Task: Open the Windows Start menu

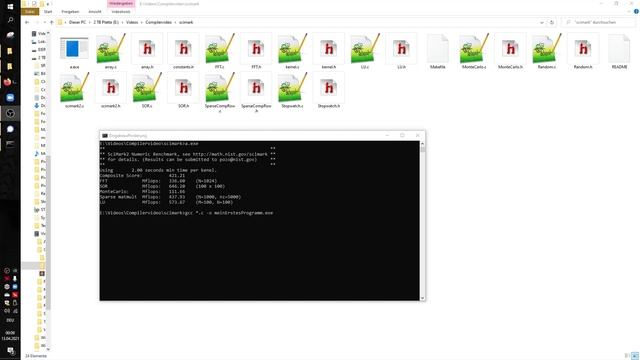Action: 10,7
